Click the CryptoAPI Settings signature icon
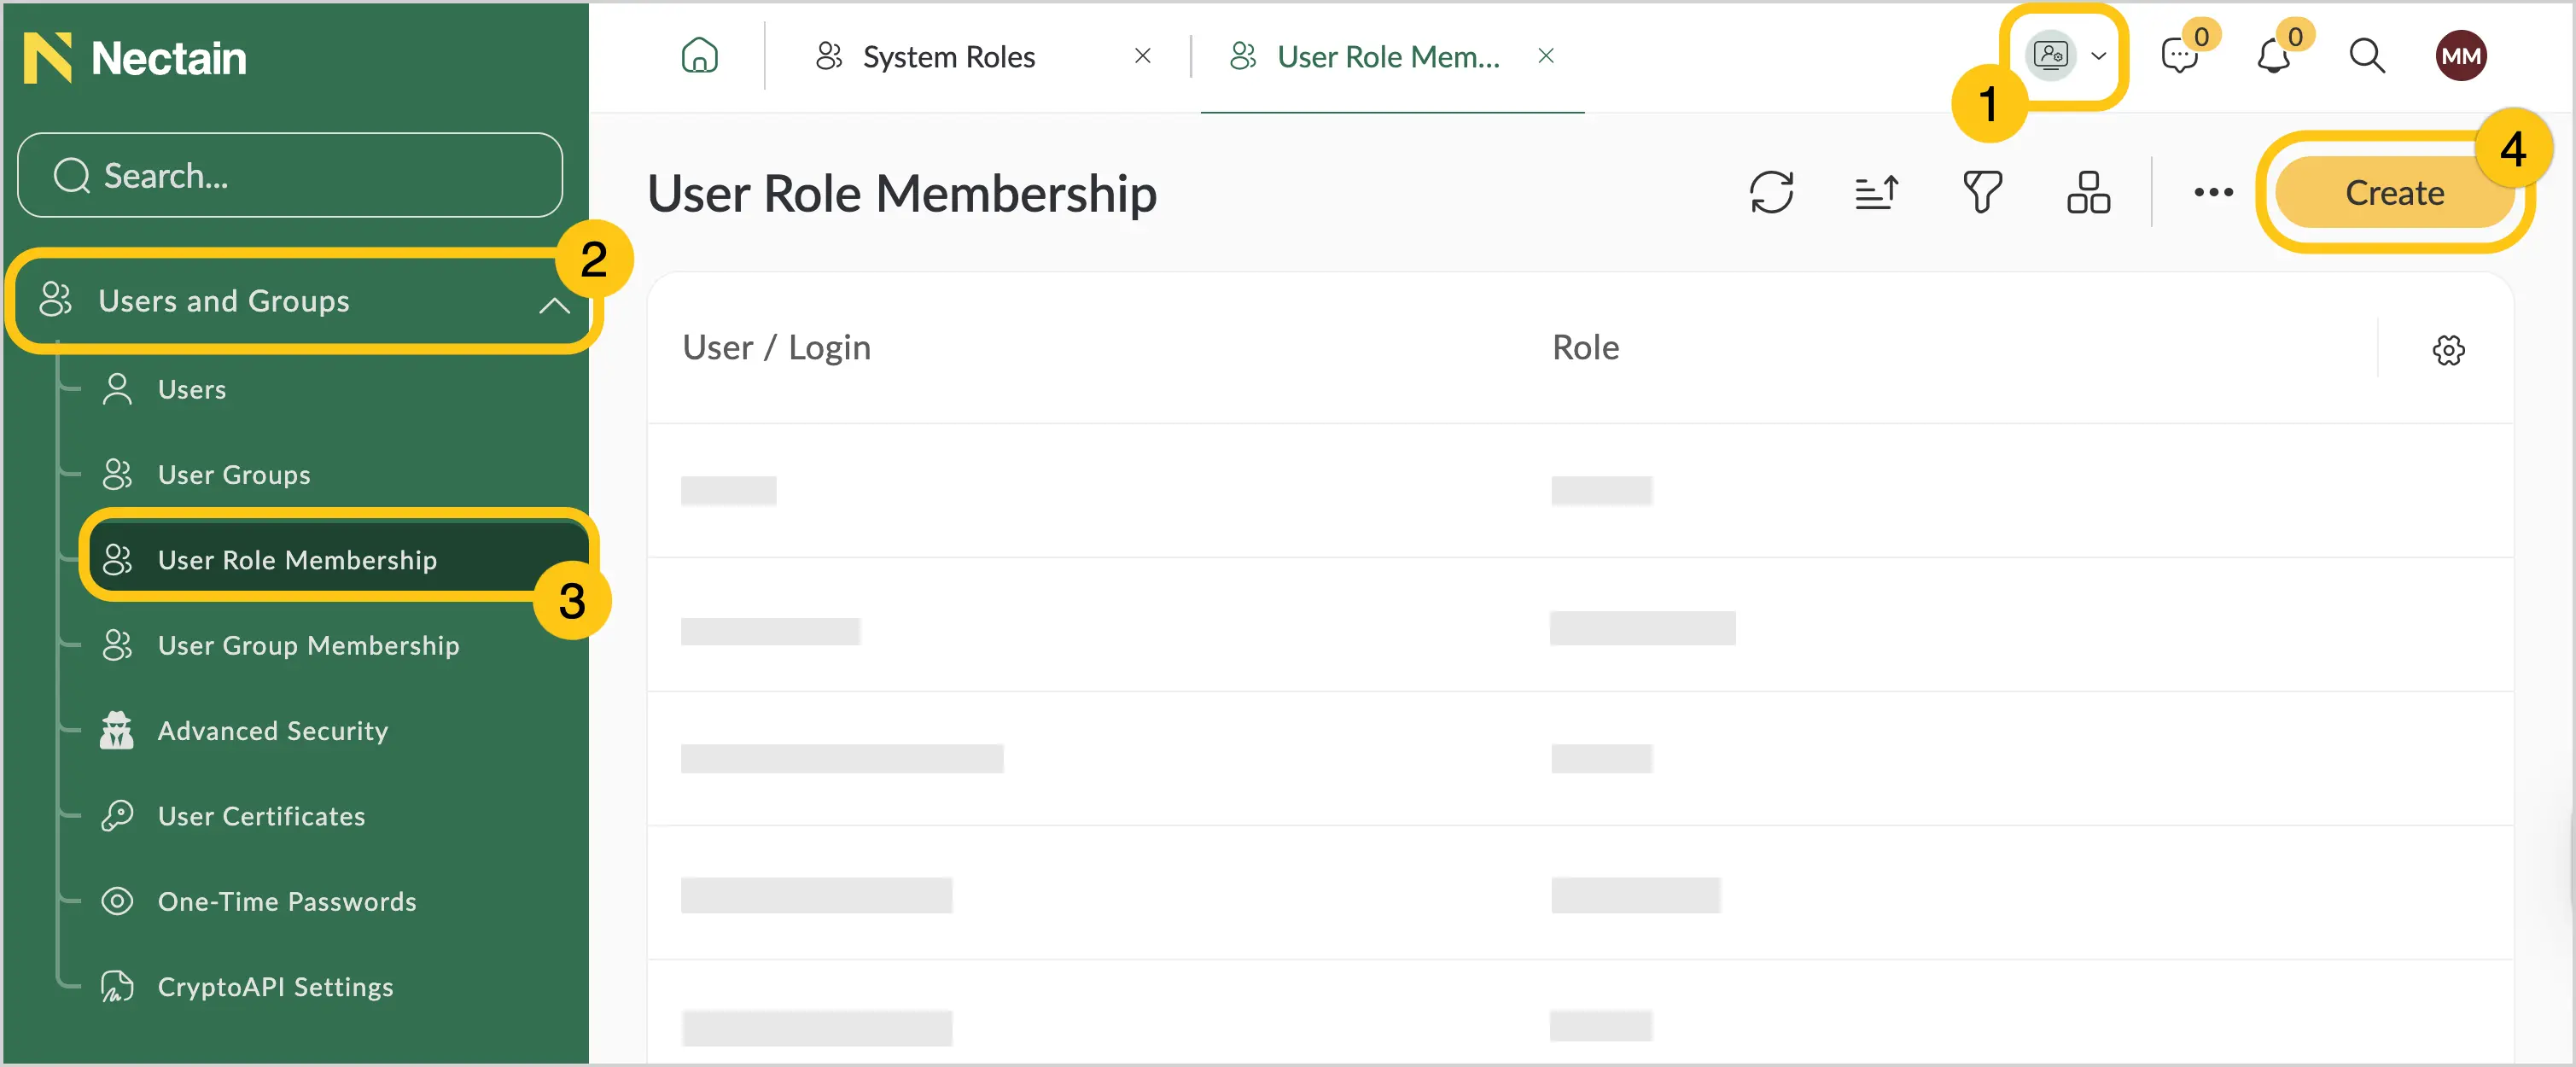The height and width of the screenshot is (1067, 2576). [x=117, y=986]
